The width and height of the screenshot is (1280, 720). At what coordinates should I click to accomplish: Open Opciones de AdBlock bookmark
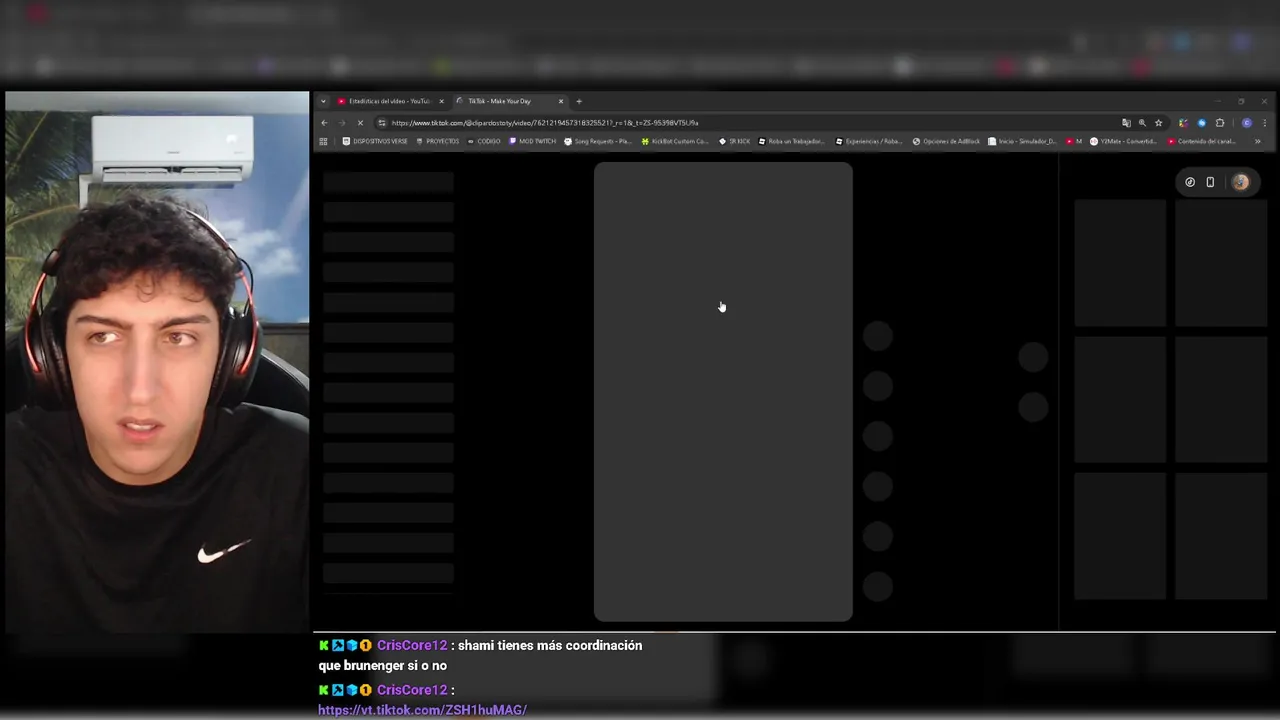tap(946, 141)
